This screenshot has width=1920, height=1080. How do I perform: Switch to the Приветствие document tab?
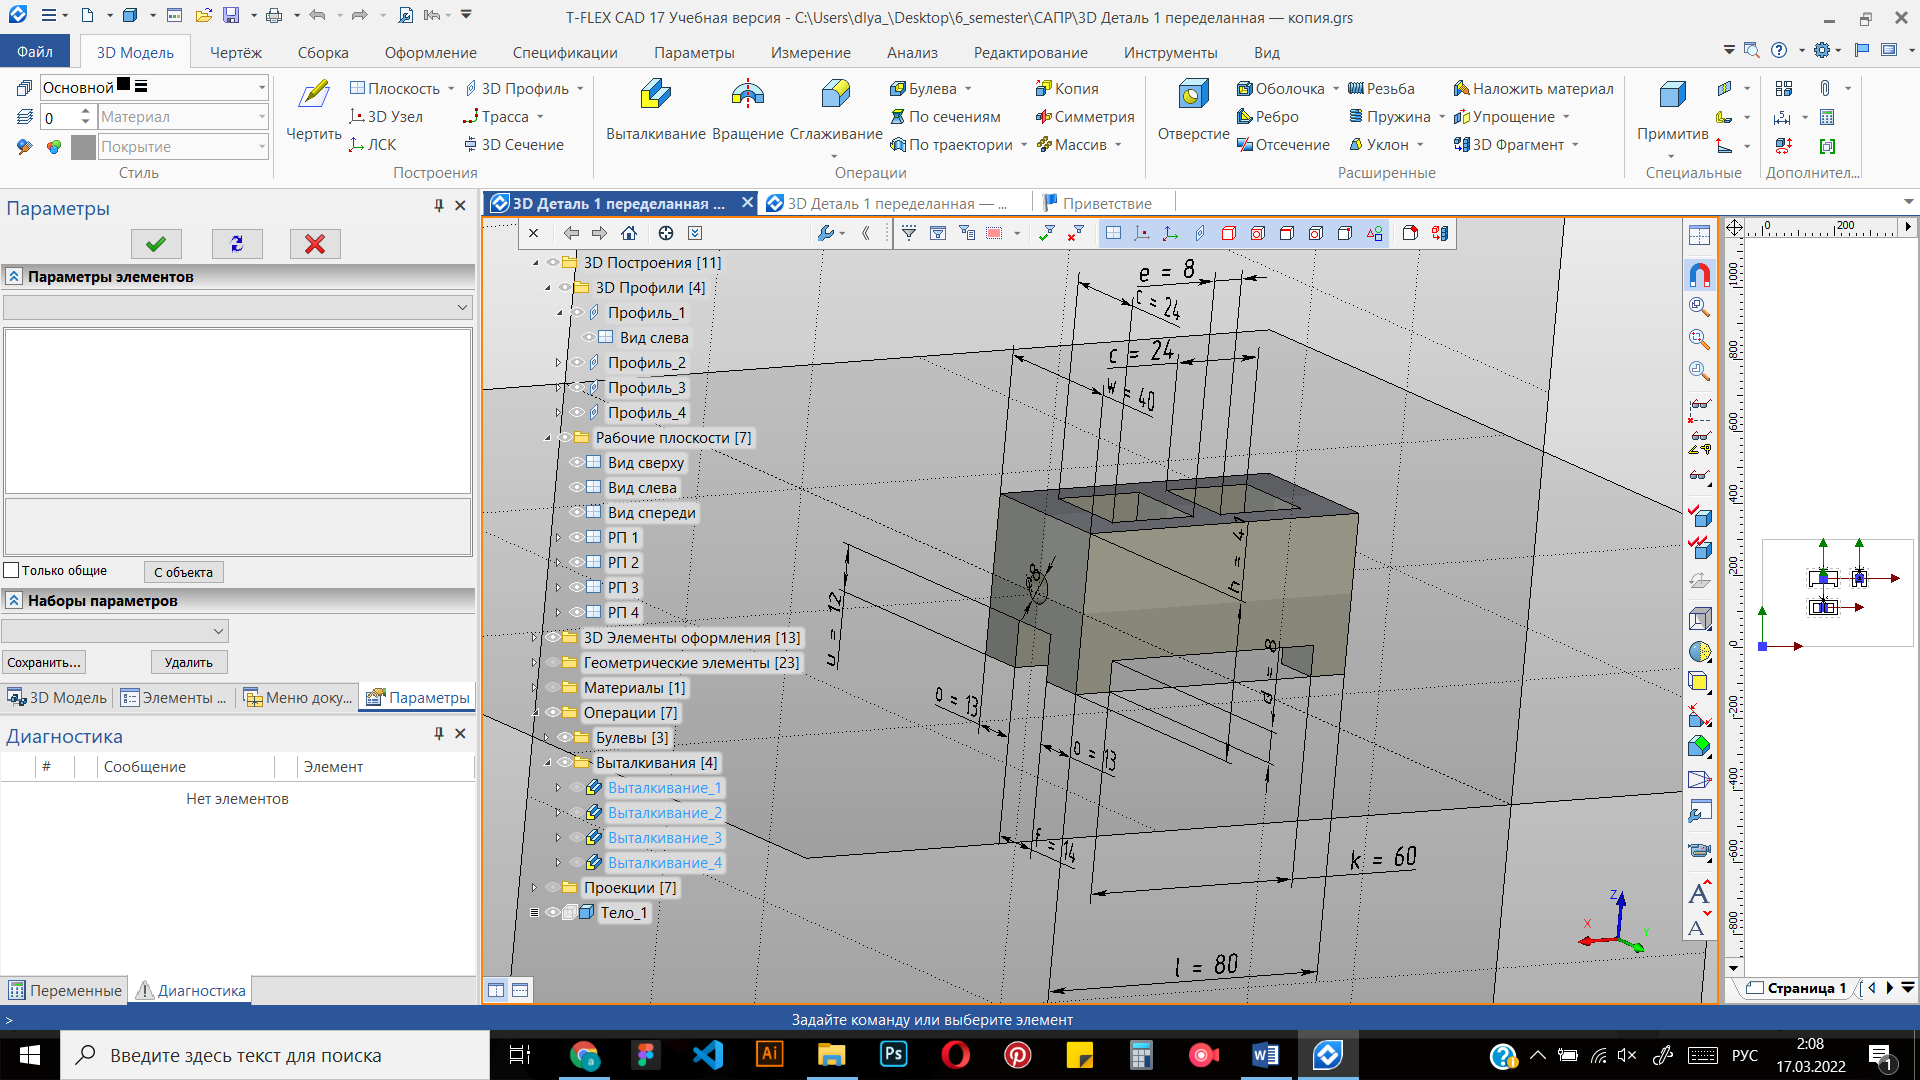1107,203
